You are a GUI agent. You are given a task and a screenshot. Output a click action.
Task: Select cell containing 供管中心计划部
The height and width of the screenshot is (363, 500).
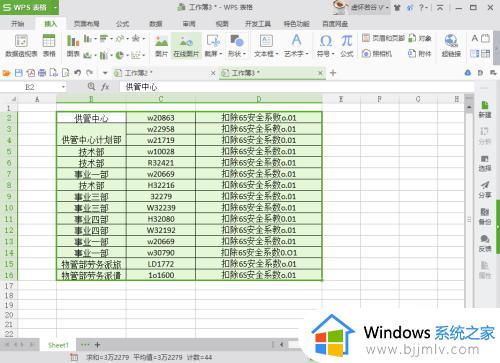pyautogui.click(x=91, y=134)
